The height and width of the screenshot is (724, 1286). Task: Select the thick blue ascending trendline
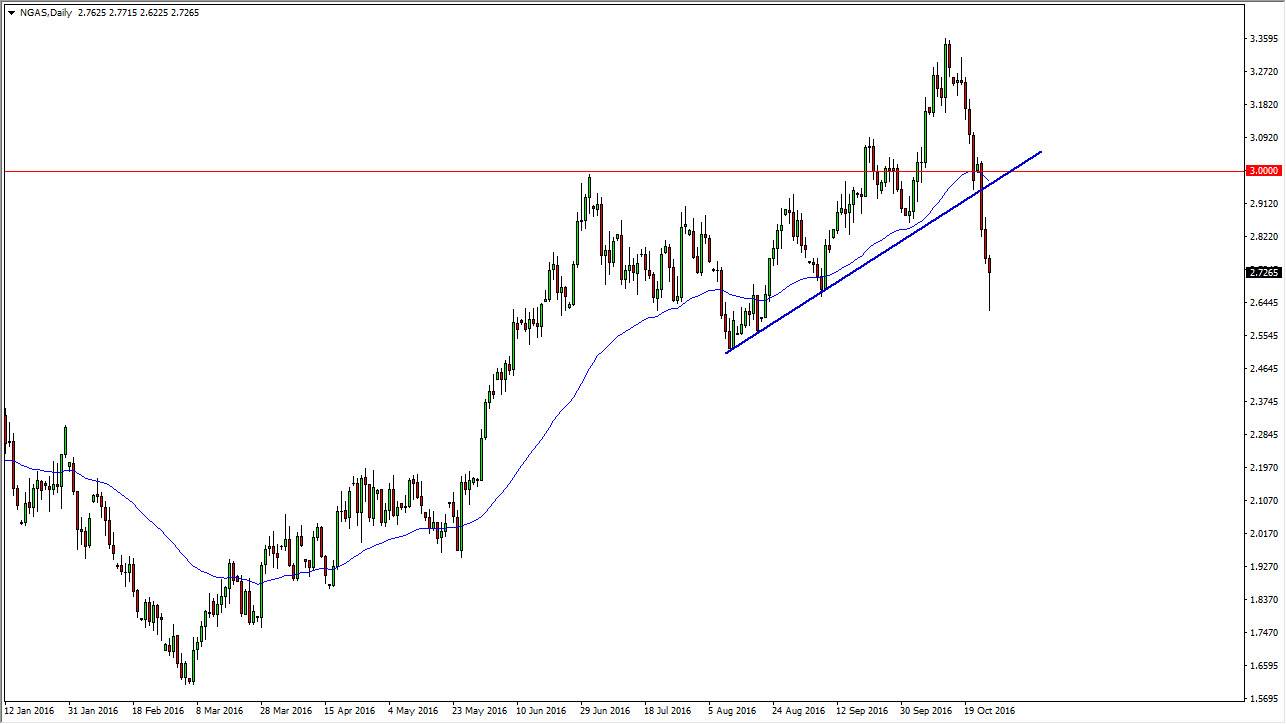(884, 251)
